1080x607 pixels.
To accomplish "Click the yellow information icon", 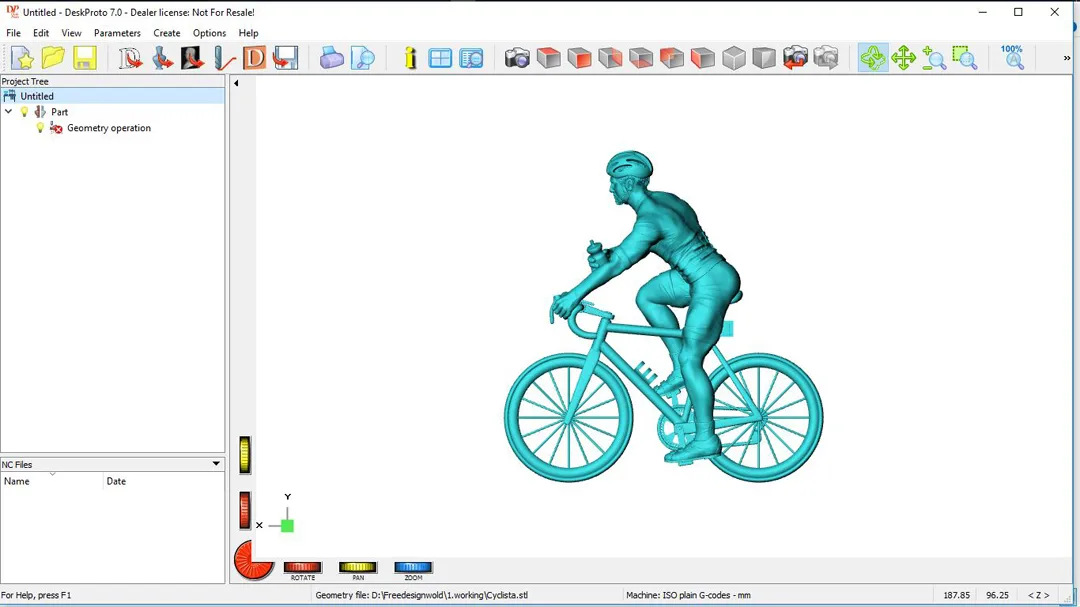I will (x=410, y=58).
